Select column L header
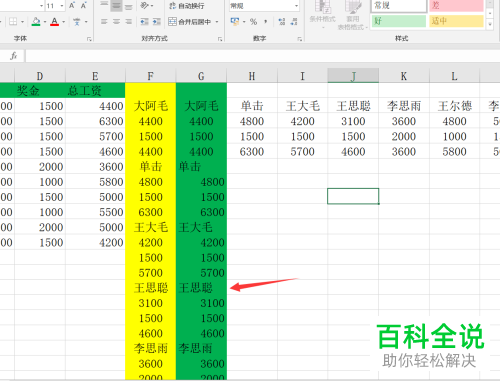This screenshot has height=381, width=500. (455, 76)
